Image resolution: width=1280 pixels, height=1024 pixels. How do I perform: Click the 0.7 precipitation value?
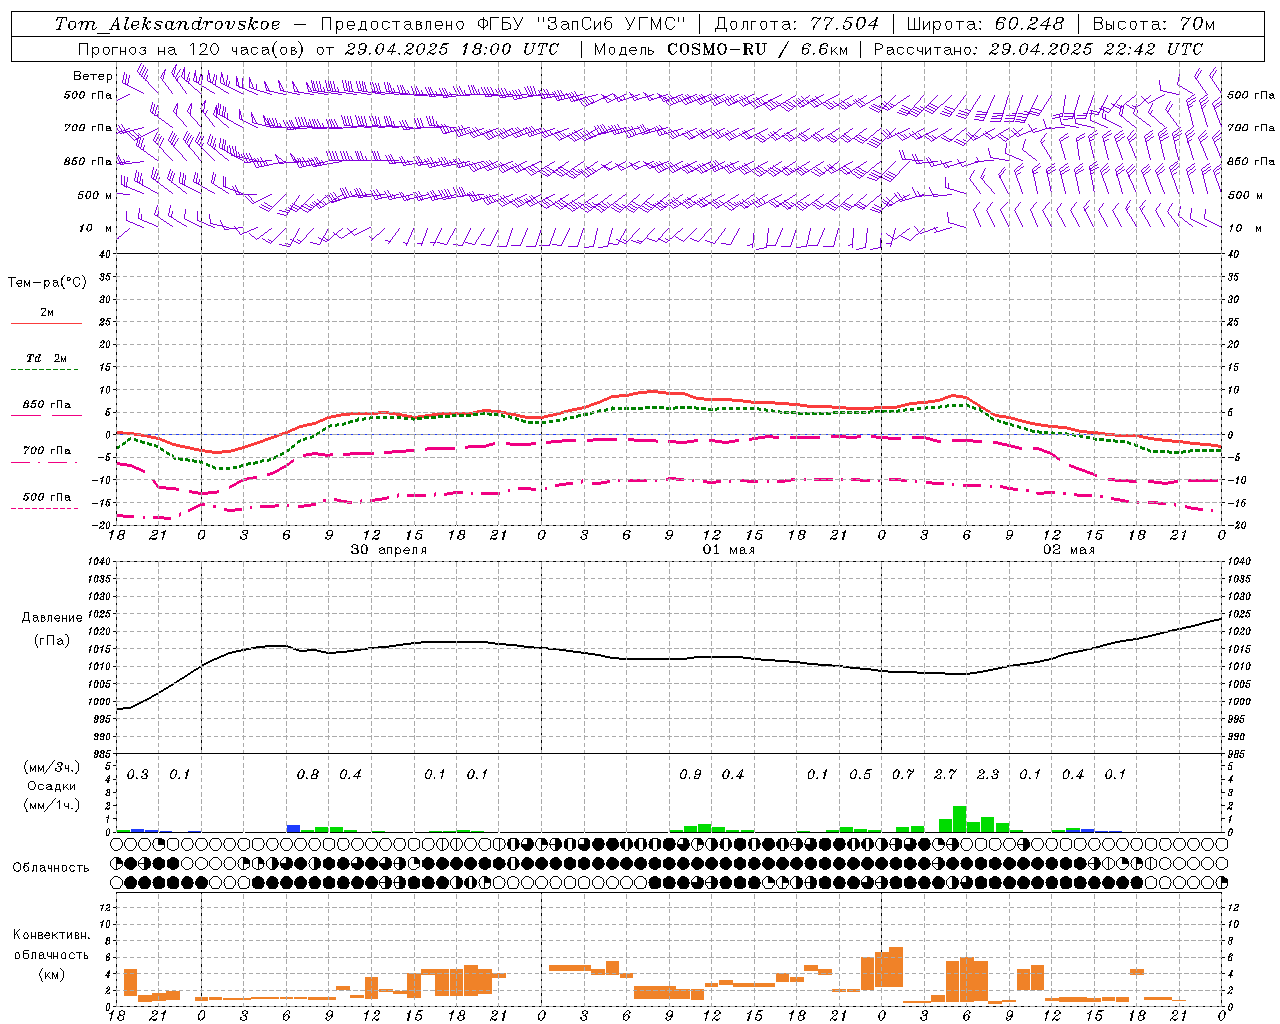(903, 775)
